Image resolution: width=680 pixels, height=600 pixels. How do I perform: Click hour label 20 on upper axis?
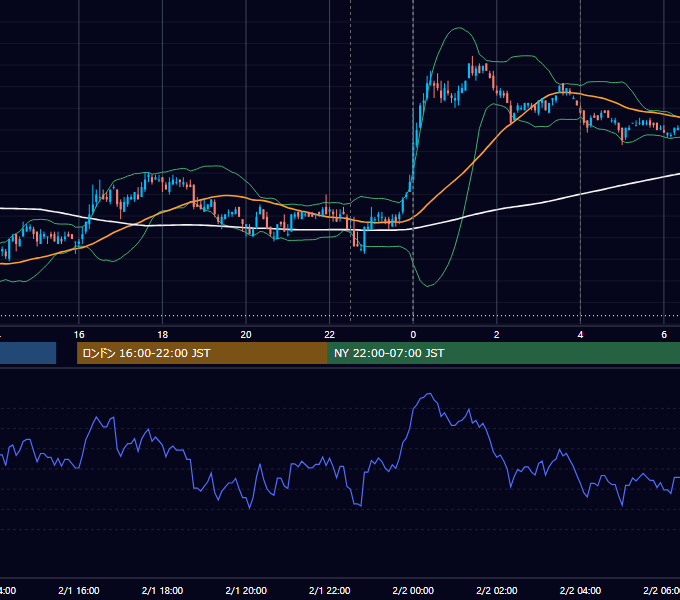[246, 335]
